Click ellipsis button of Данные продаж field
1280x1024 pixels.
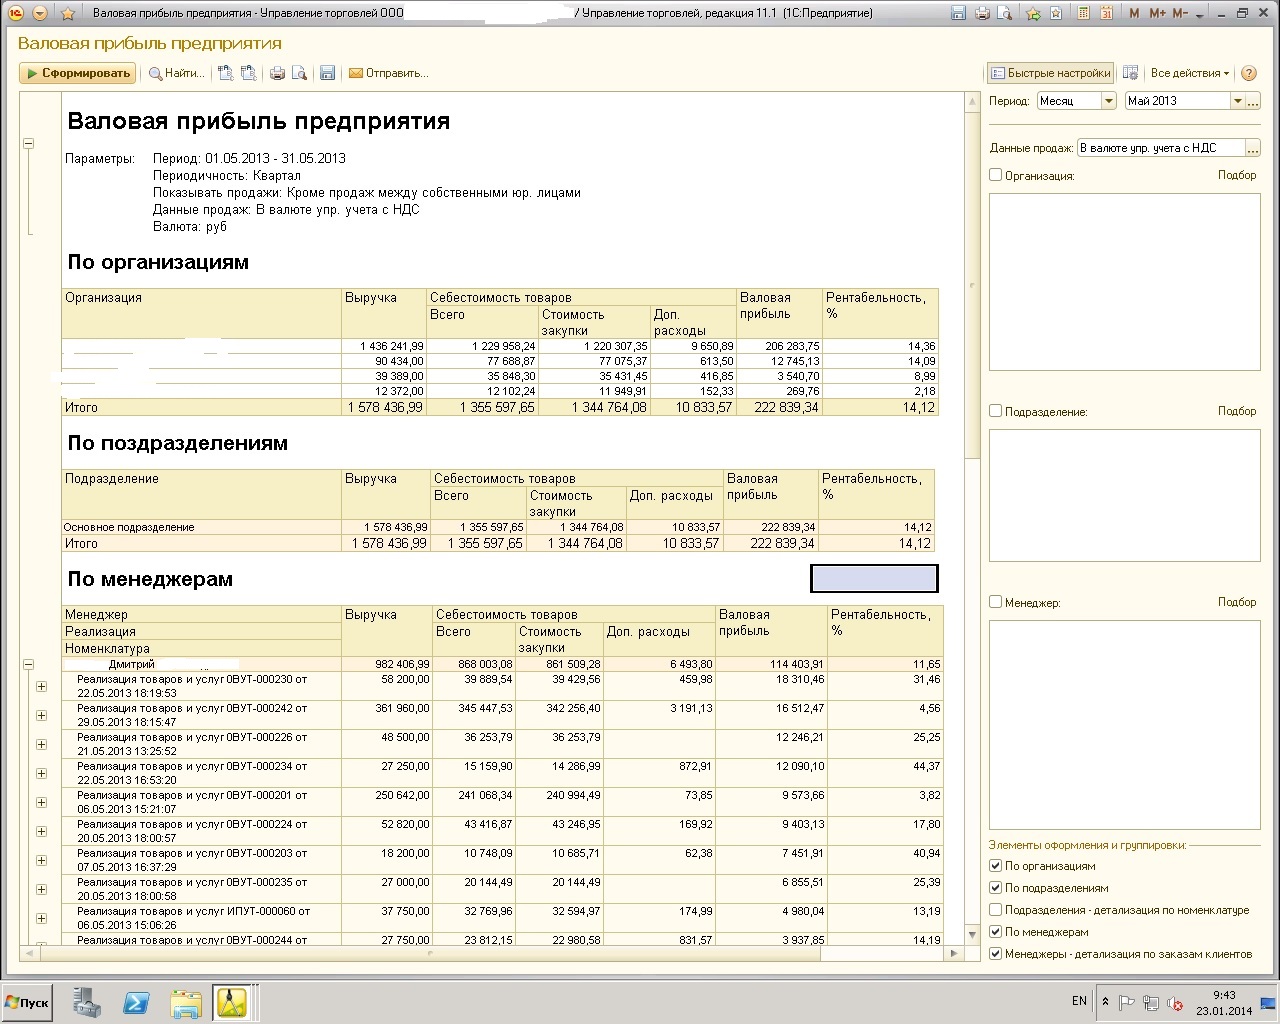click(1253, 148)
